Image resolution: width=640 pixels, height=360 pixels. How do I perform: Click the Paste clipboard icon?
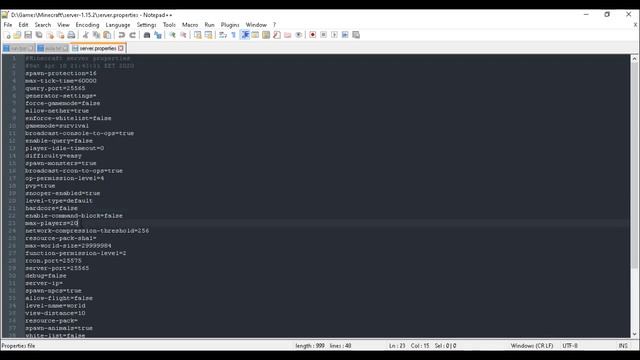tap(107, 35)
